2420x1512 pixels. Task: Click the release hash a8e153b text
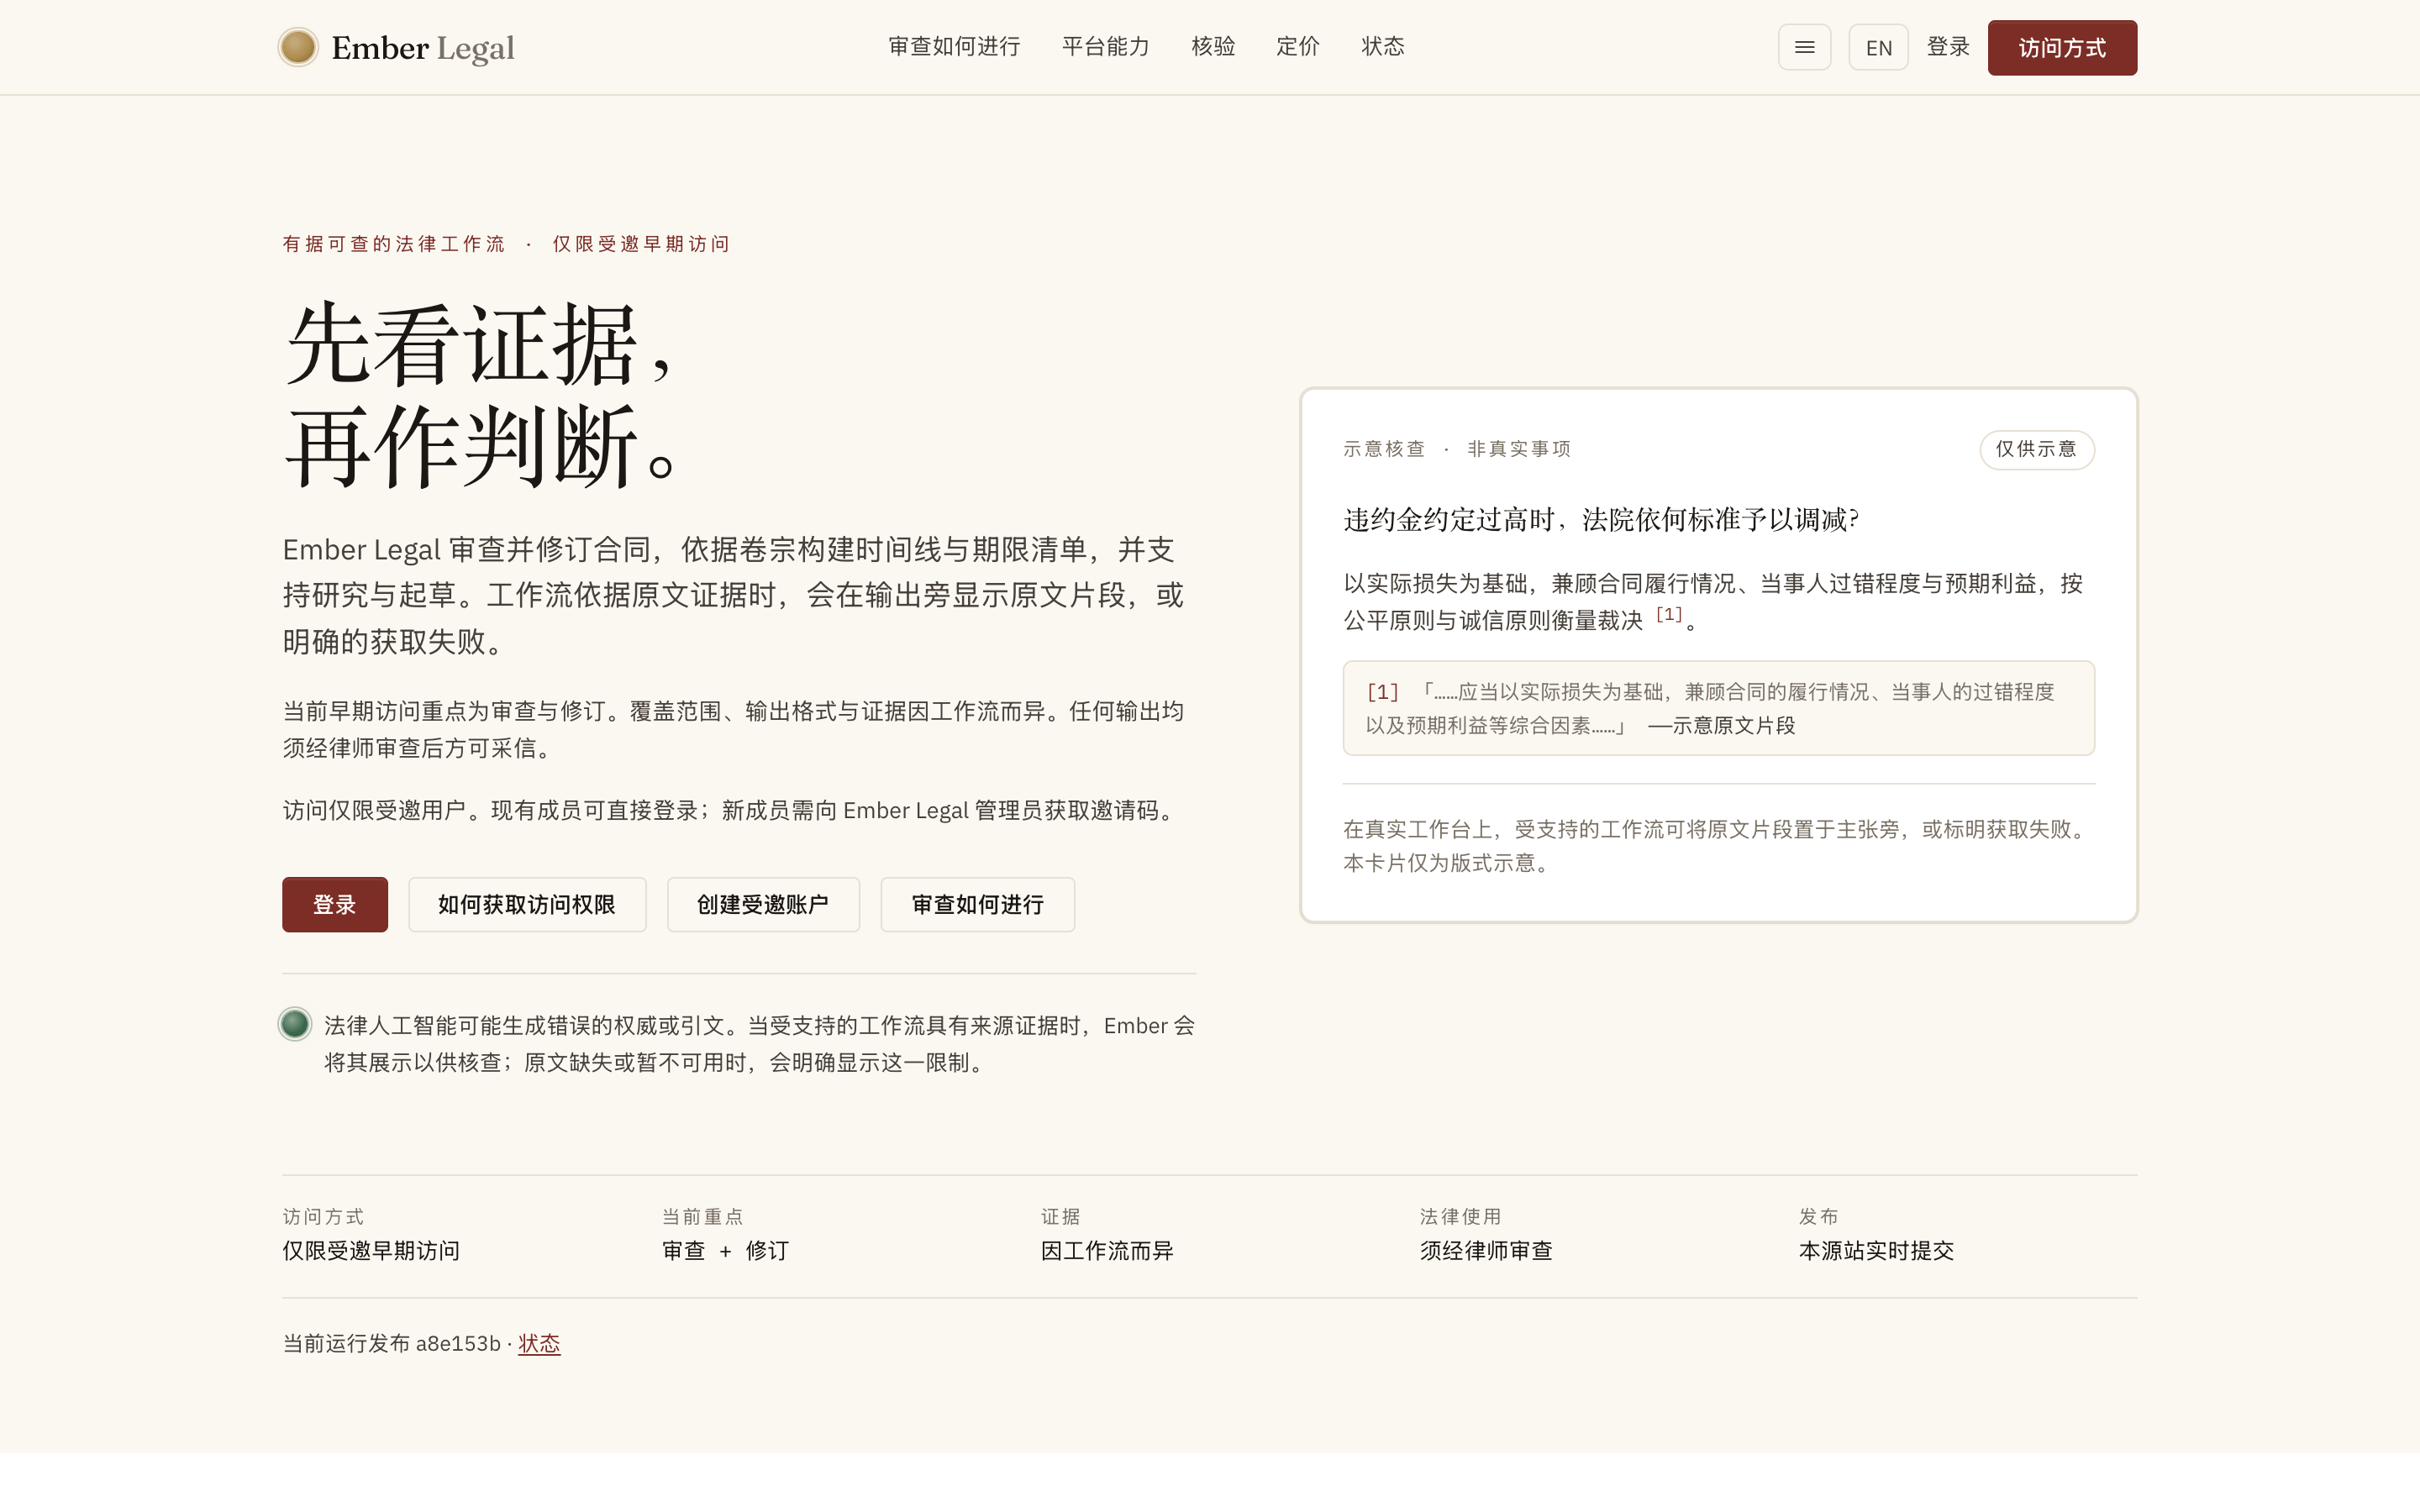click(x=458, y=1343)
